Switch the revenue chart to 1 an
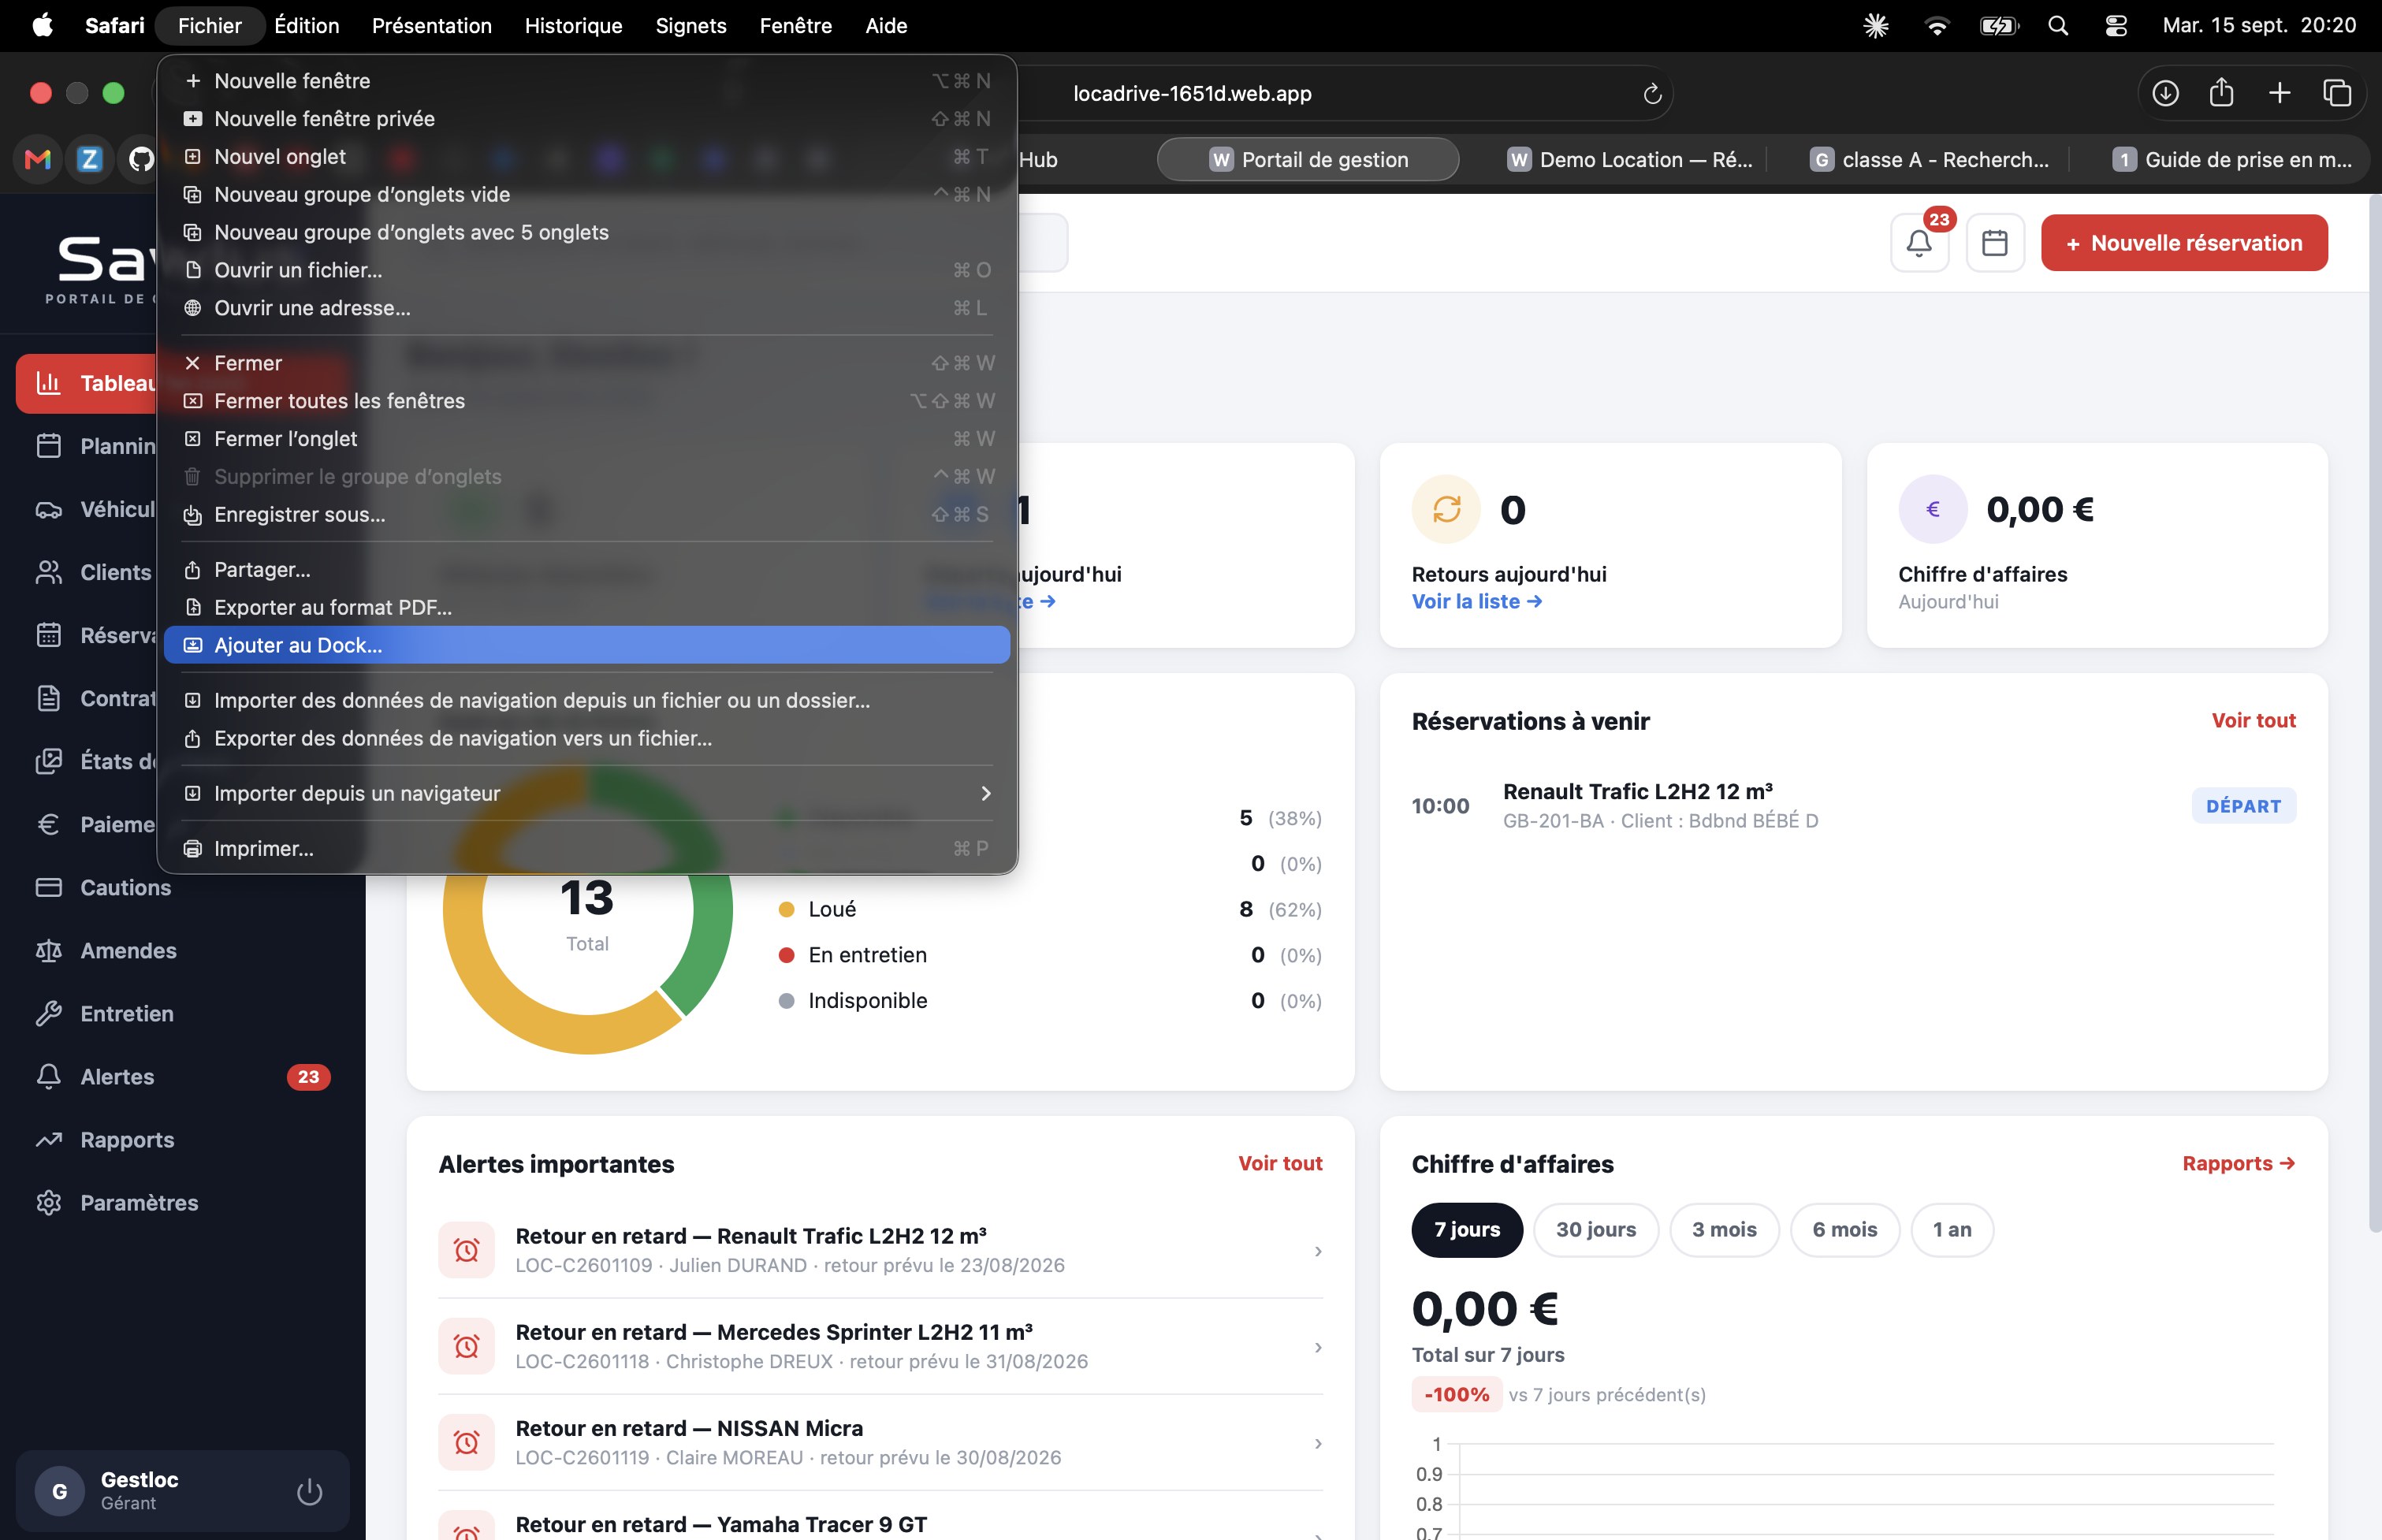 [x=1952, y=1229]
